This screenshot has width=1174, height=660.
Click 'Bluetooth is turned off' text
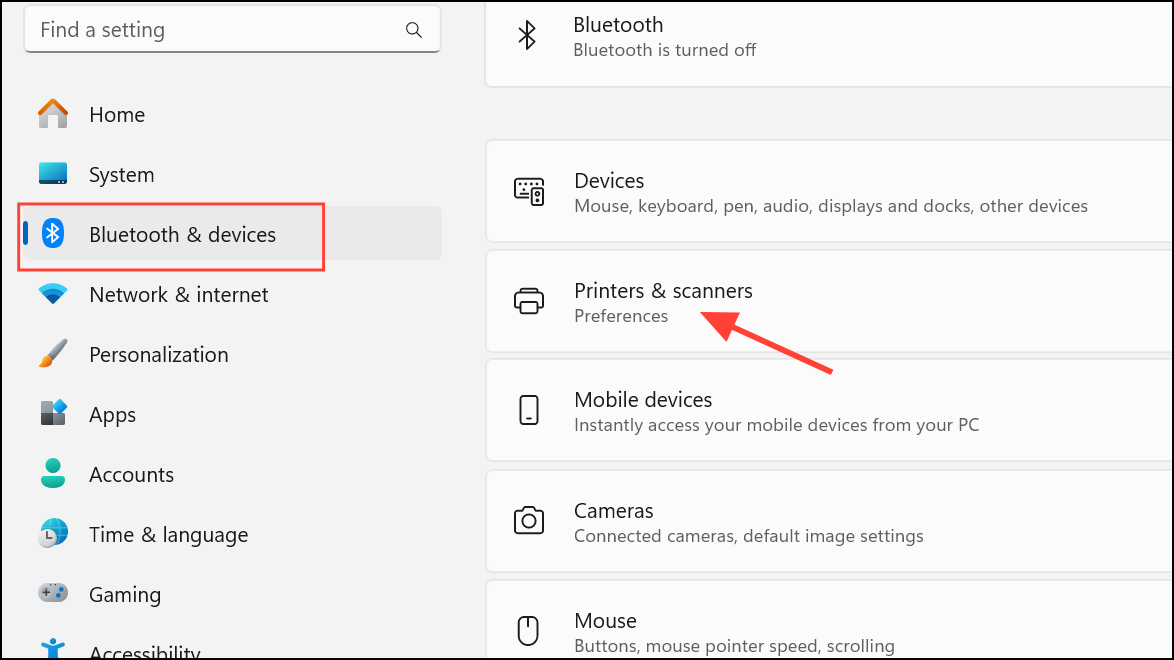click(665, 50)
